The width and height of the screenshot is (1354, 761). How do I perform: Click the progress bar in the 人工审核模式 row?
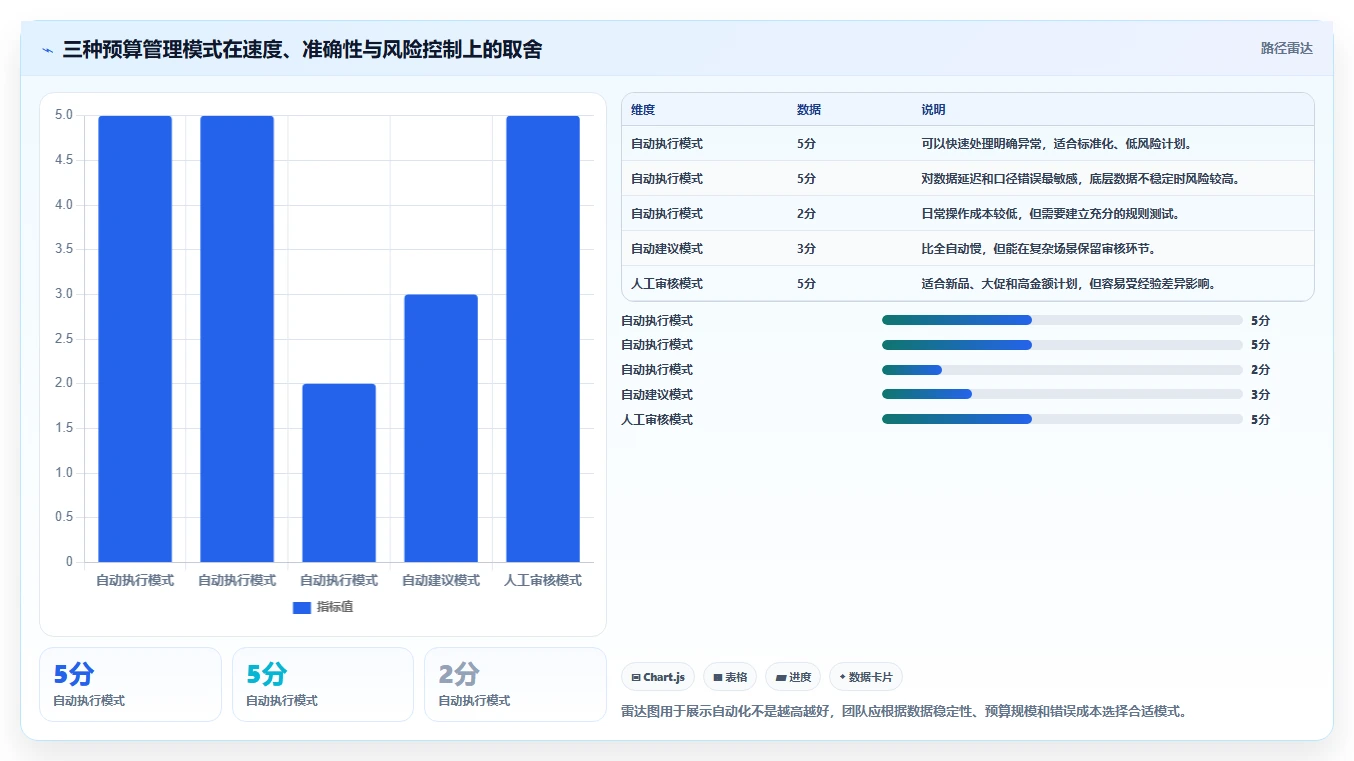point(1062,420)
